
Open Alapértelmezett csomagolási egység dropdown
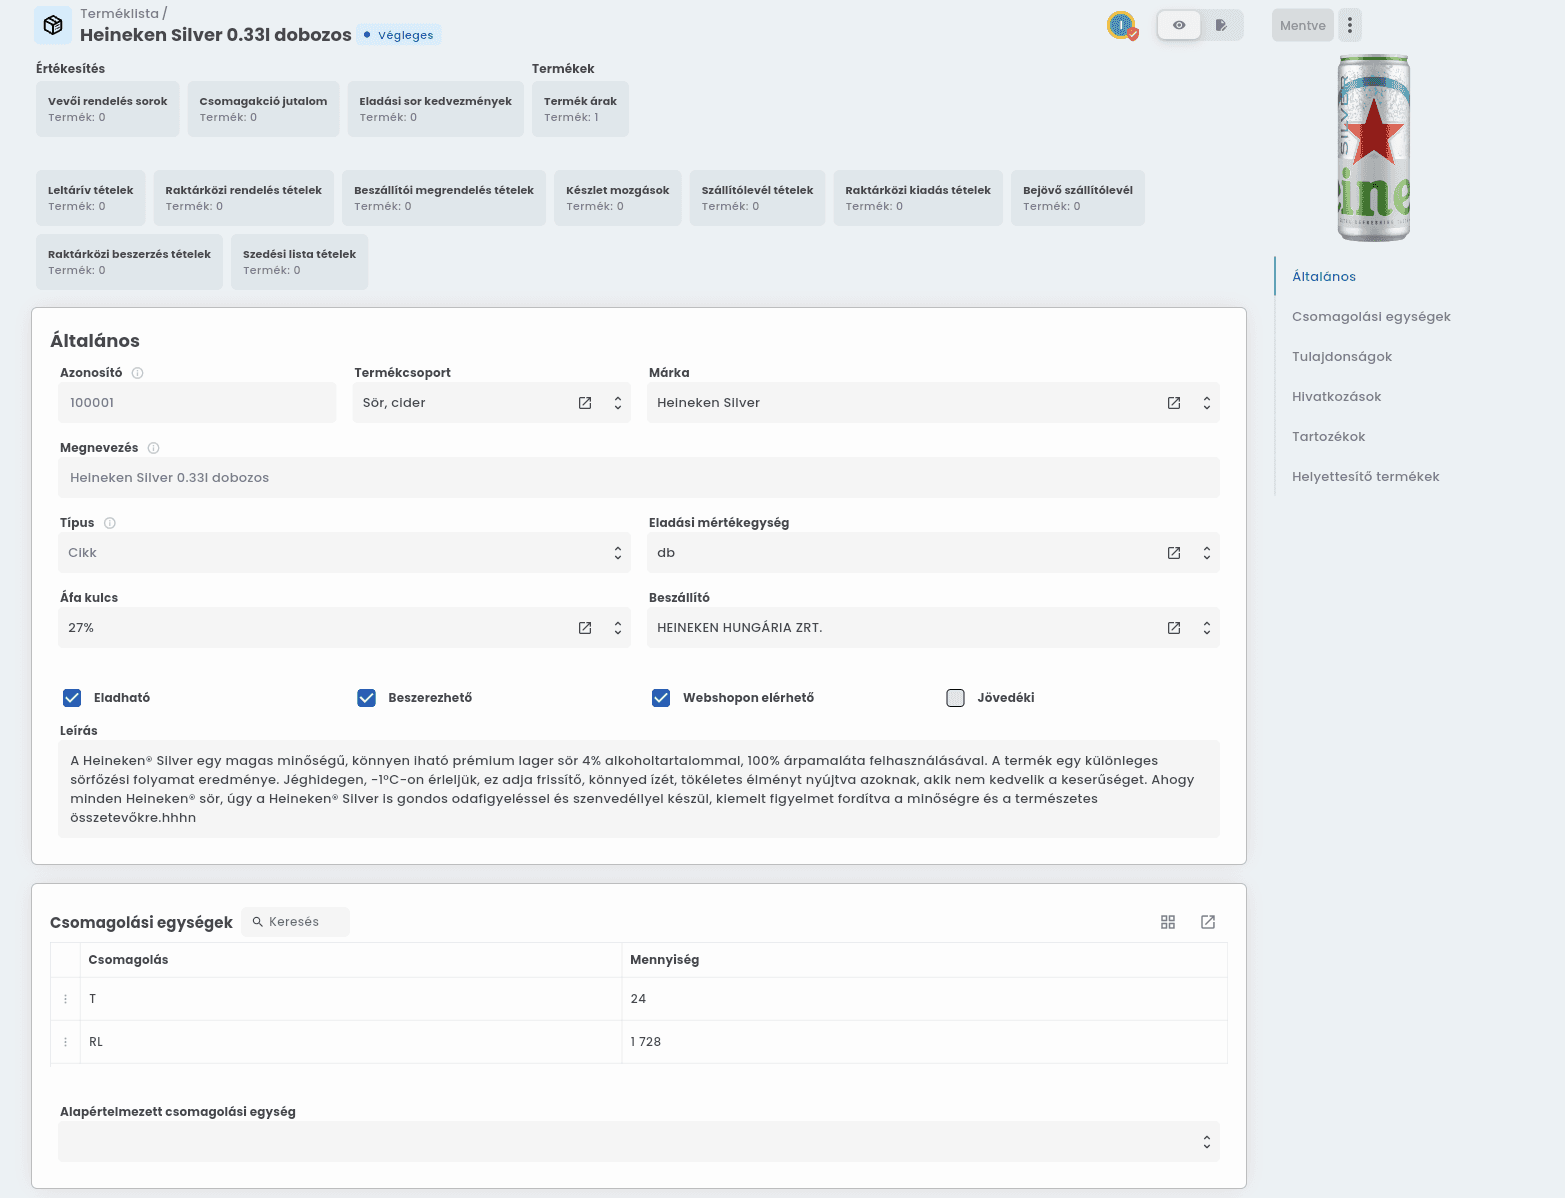tap(638, 1142)
